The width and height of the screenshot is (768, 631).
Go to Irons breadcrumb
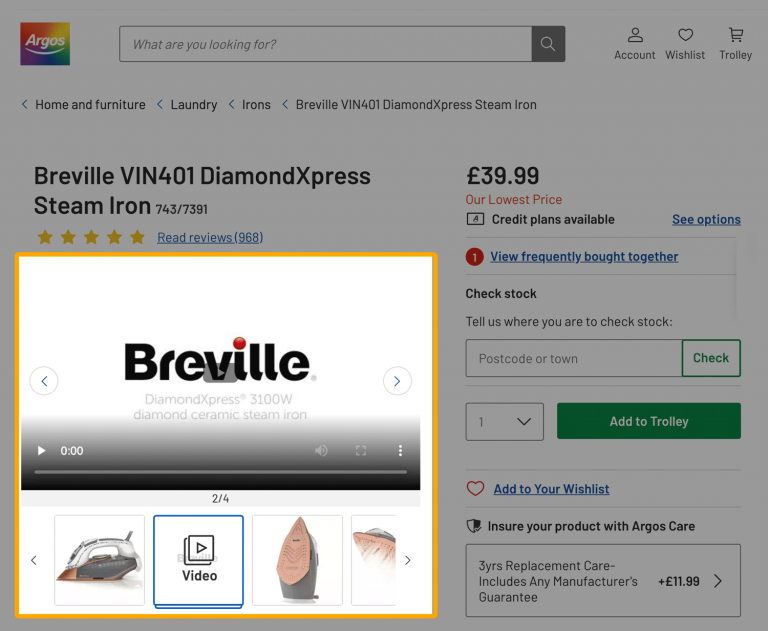click(256, 105)
